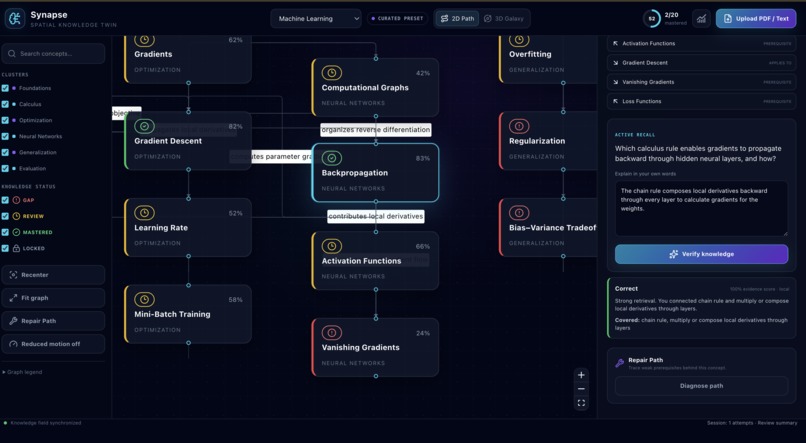Screen dimensions: 806x443
Task: Click the Curated Preset badge
Action: tap(397, 19)
